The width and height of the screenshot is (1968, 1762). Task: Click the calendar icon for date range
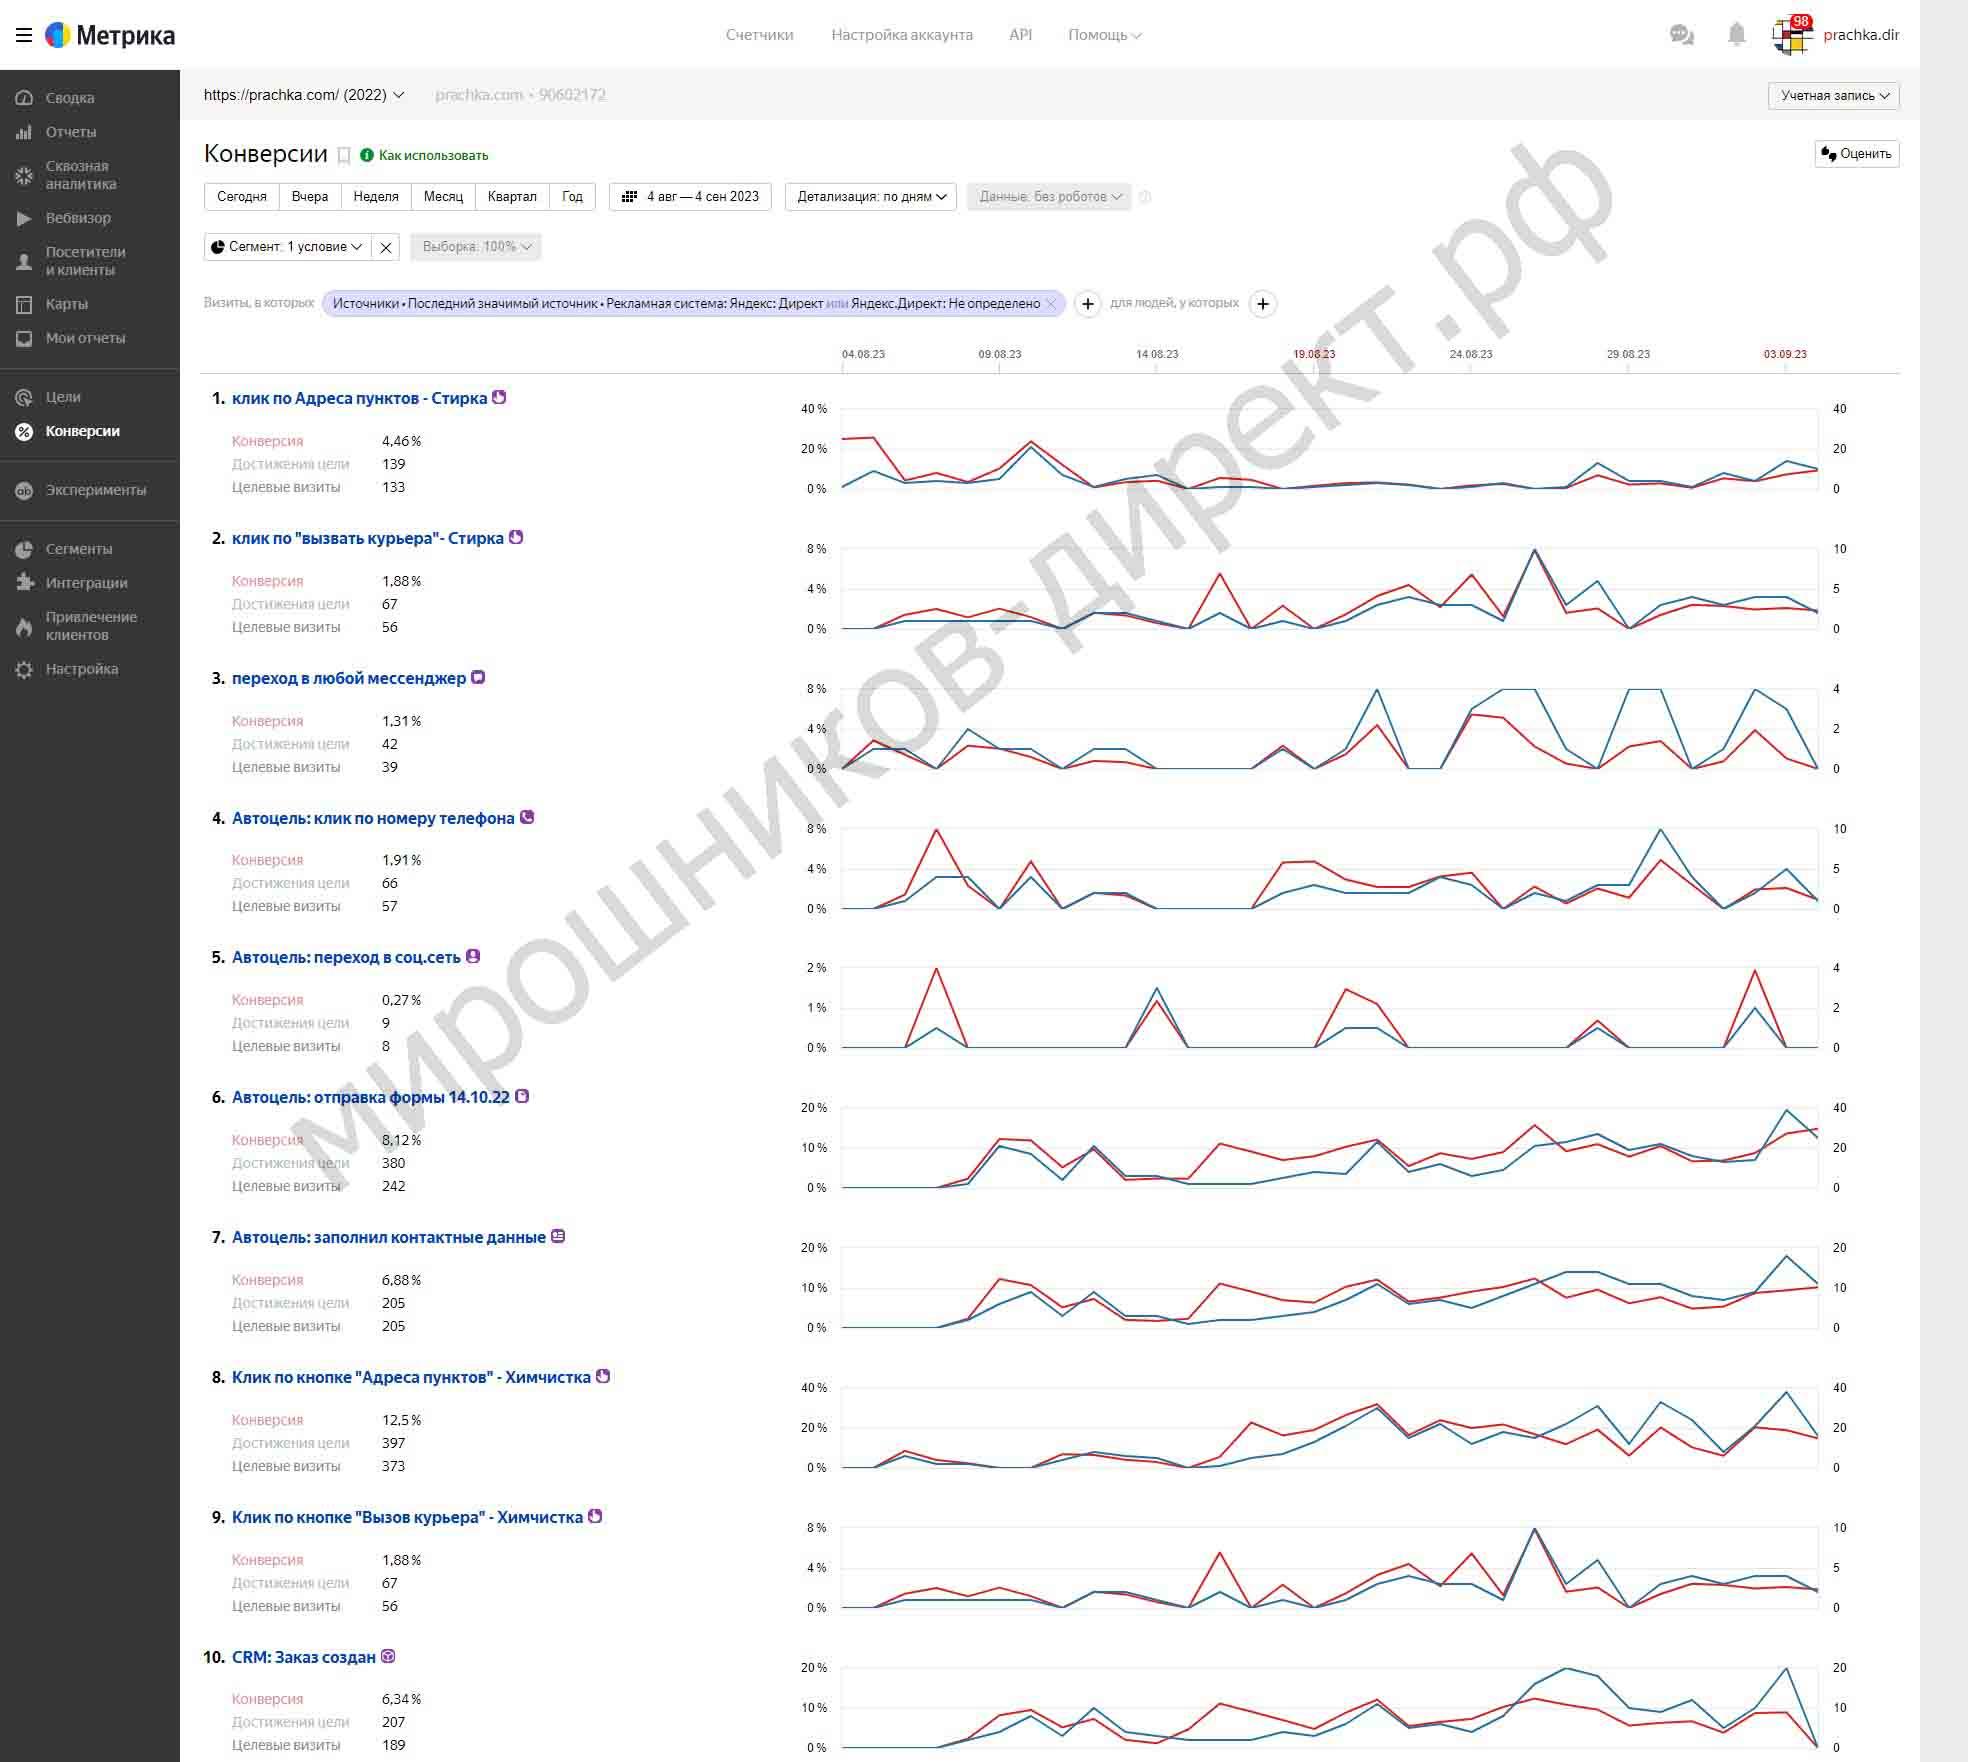[629, 197]
